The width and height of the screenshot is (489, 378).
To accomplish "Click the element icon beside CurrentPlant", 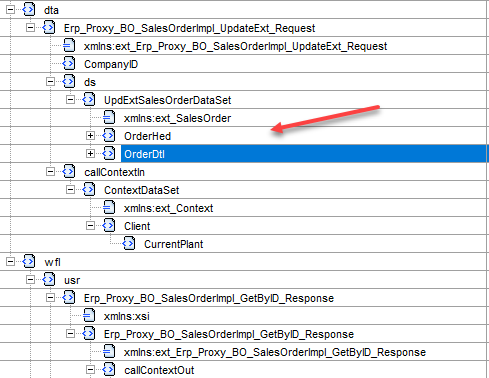I will [x=129, y=244].
